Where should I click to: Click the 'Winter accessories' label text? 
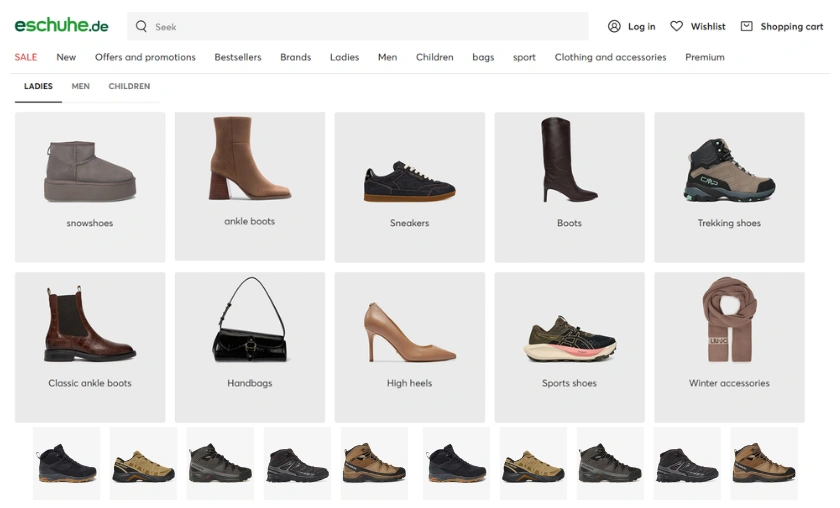[x=729, y=383]
